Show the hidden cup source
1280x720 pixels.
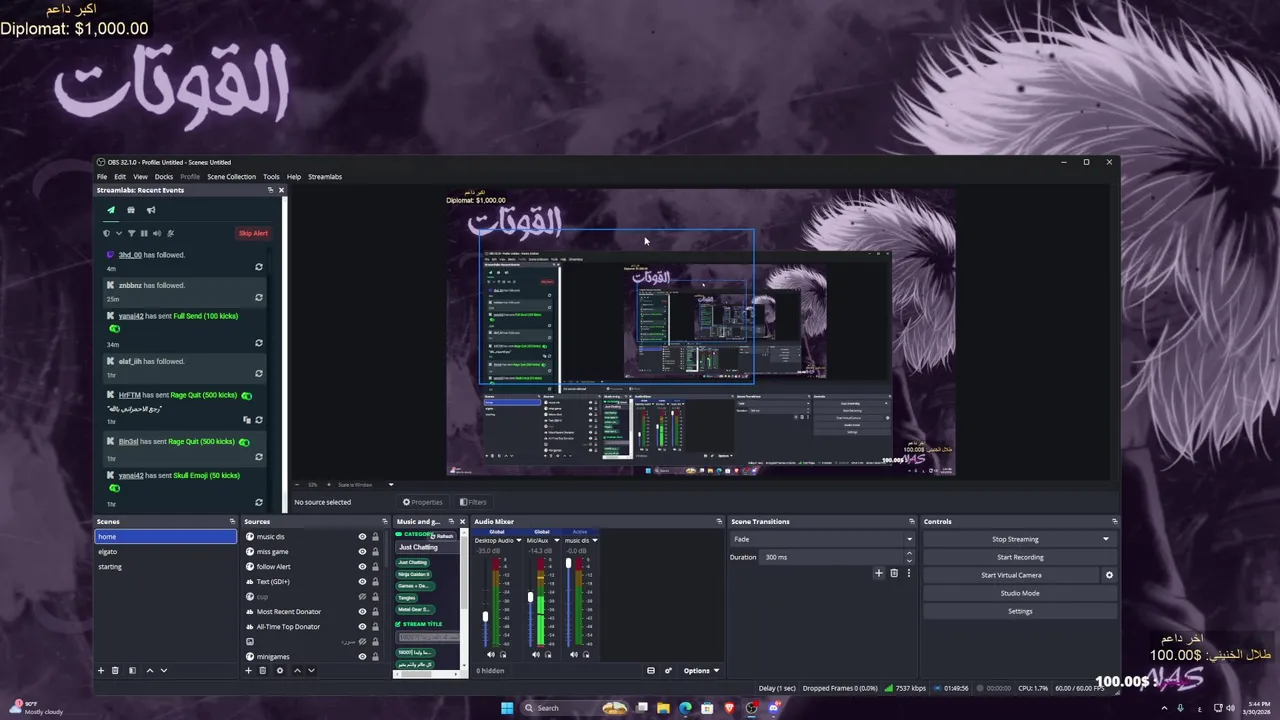click(362, 597)
